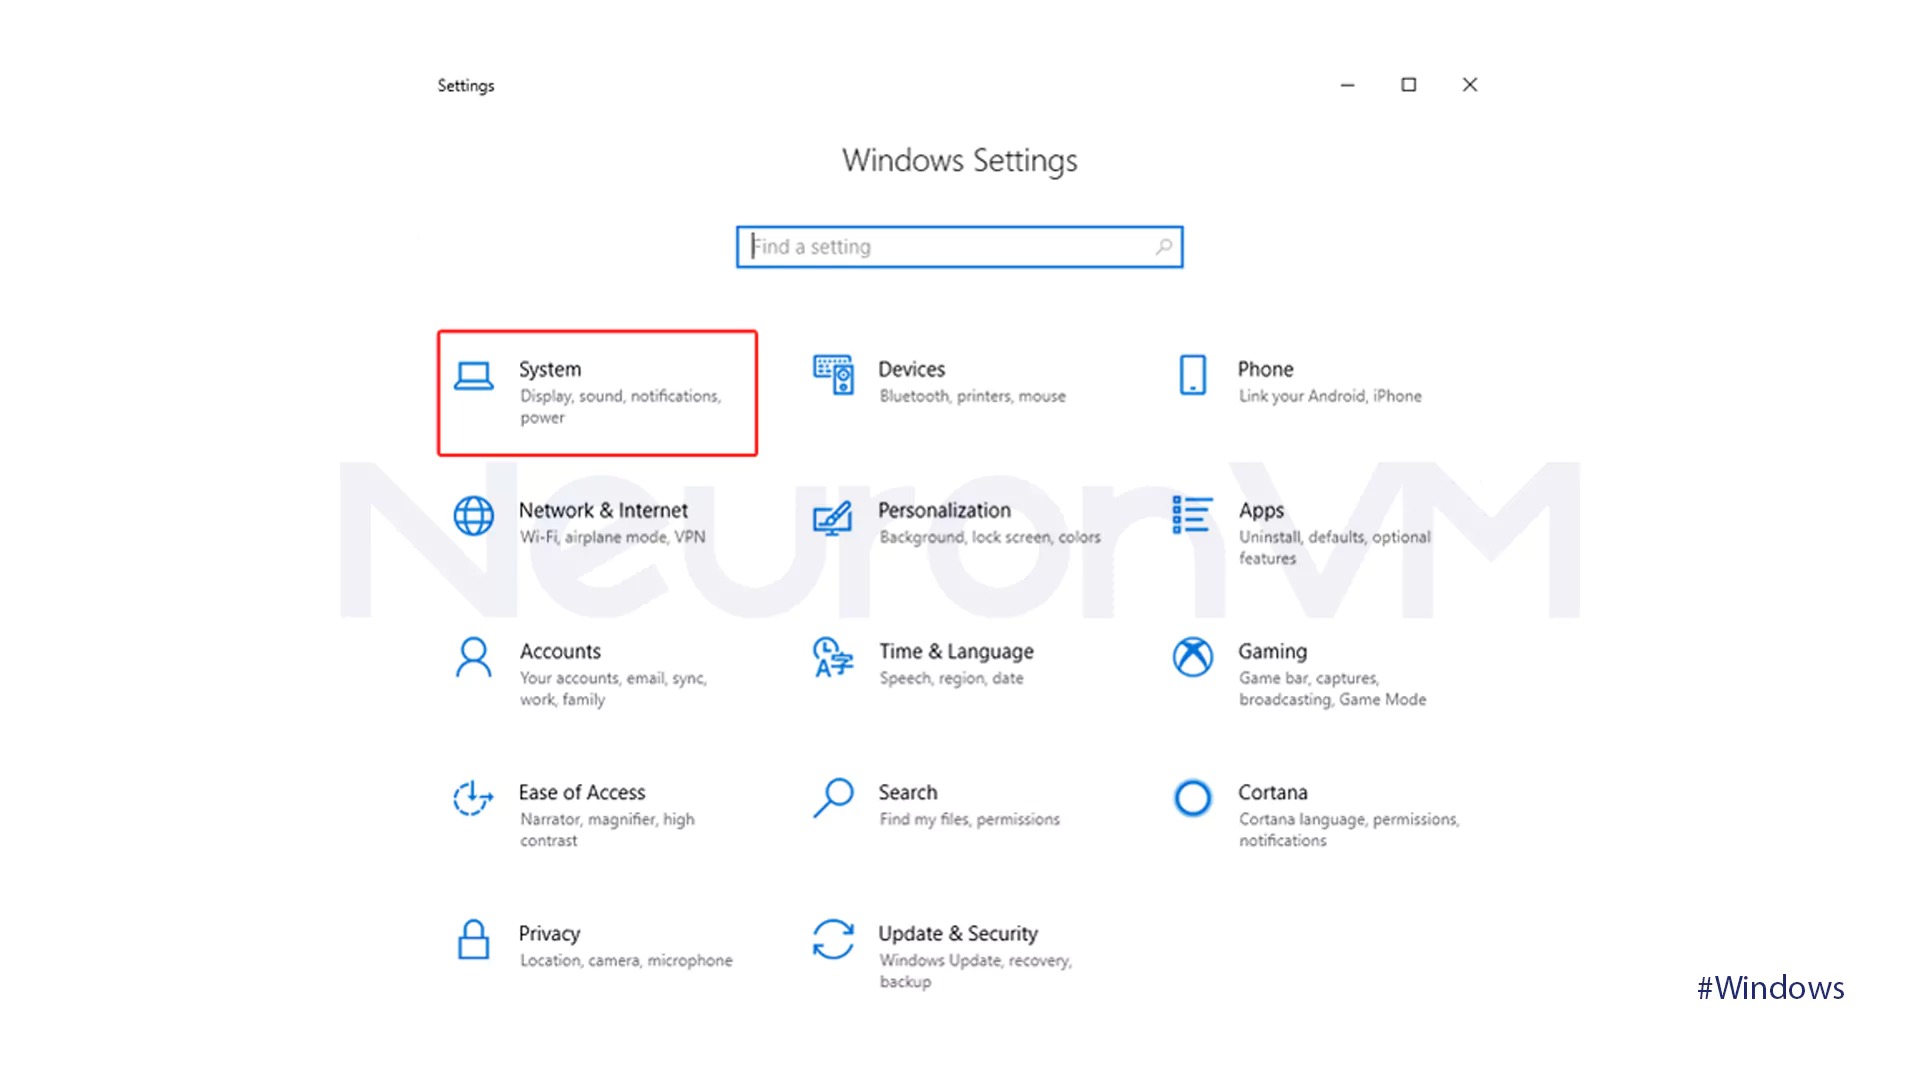The height and width of the screenshot is (1080, 1920).
Task: Open the Time & Language icon
Action: coord(832,657)
